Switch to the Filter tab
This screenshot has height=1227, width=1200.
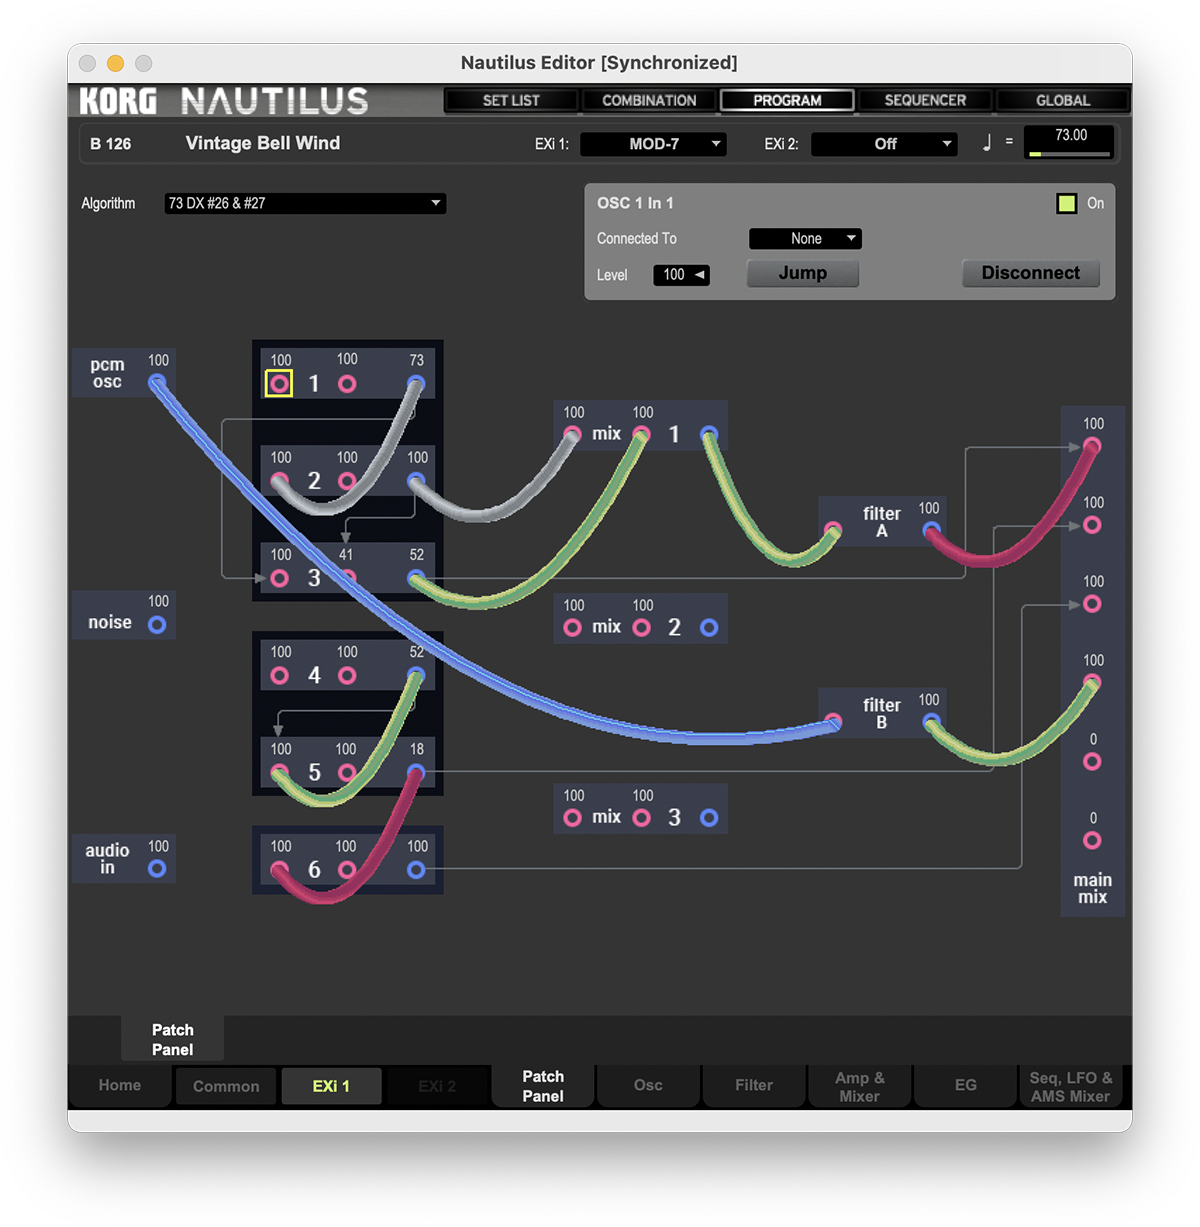[x=754, y=1086]
